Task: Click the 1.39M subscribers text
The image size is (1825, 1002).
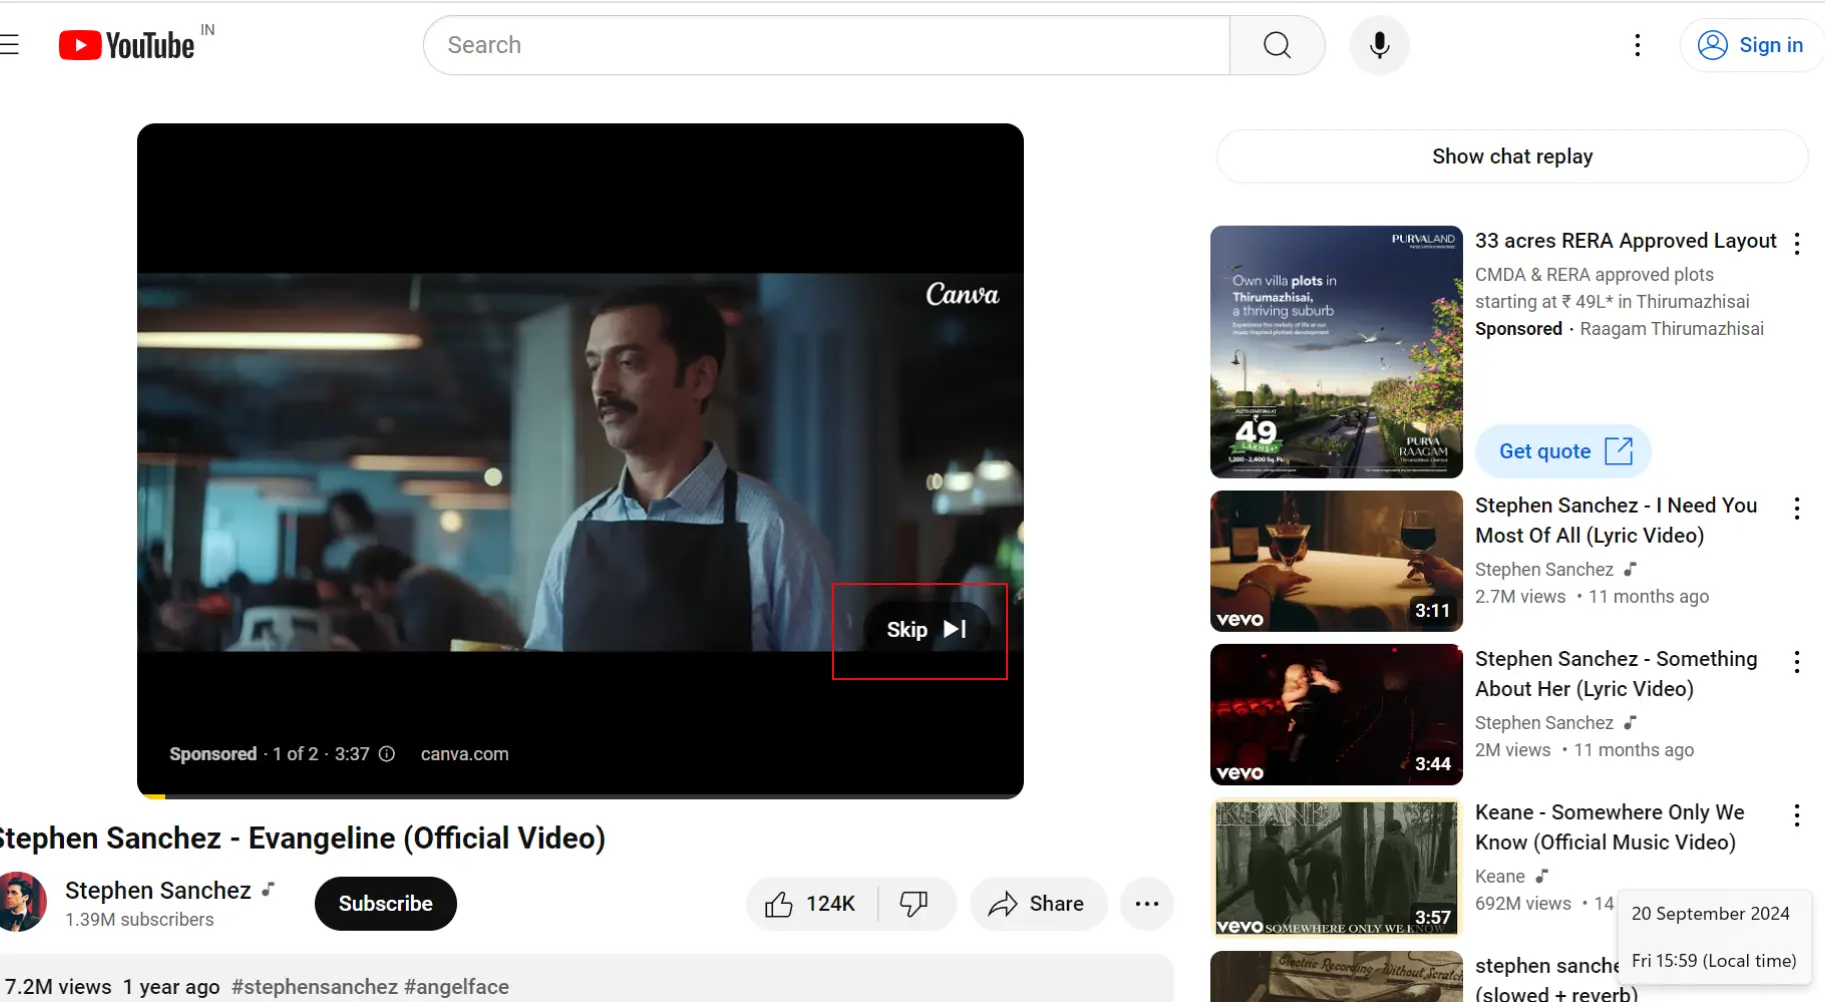Action: 139,920
